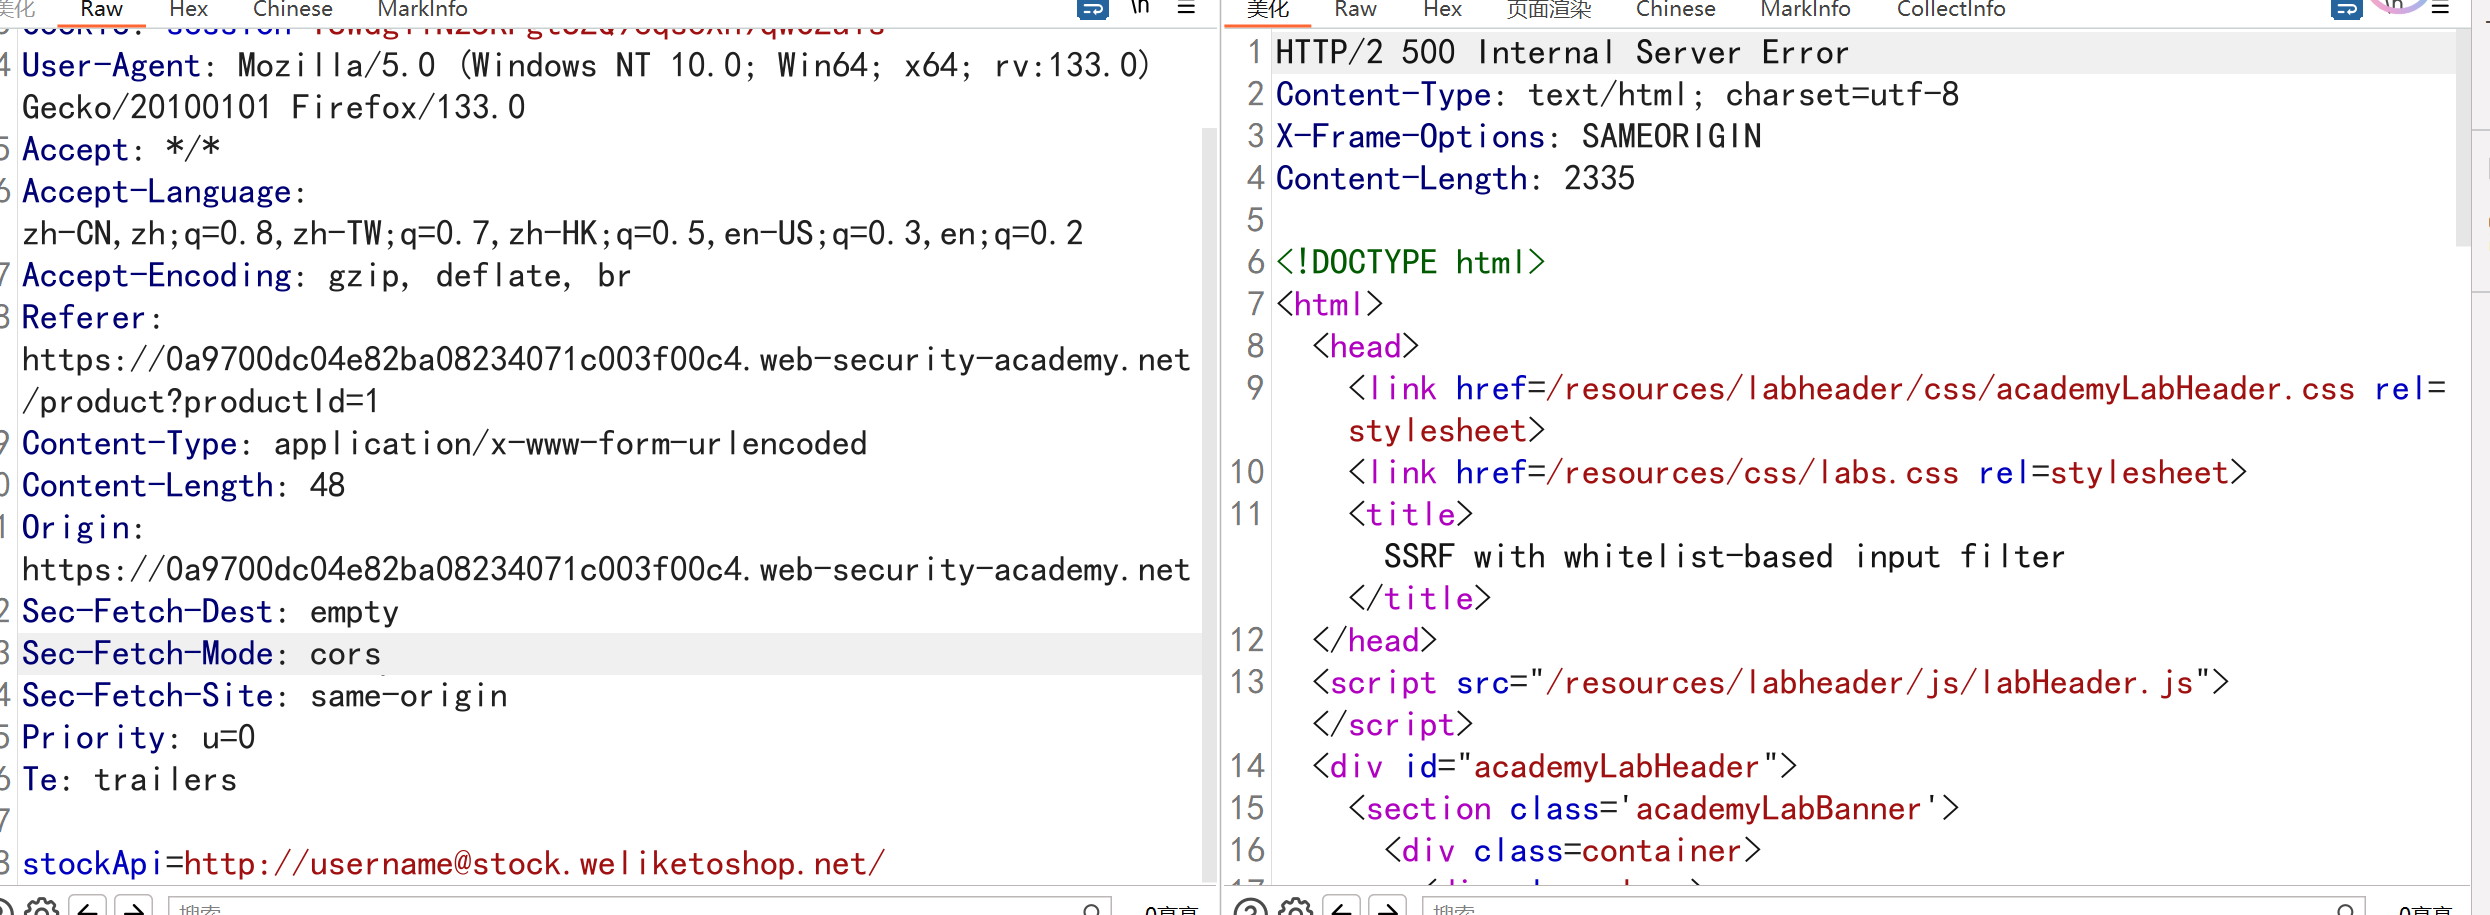2490x915 pixels.
Task: Open the response panel hamburger options menu
Action: 2440,8
